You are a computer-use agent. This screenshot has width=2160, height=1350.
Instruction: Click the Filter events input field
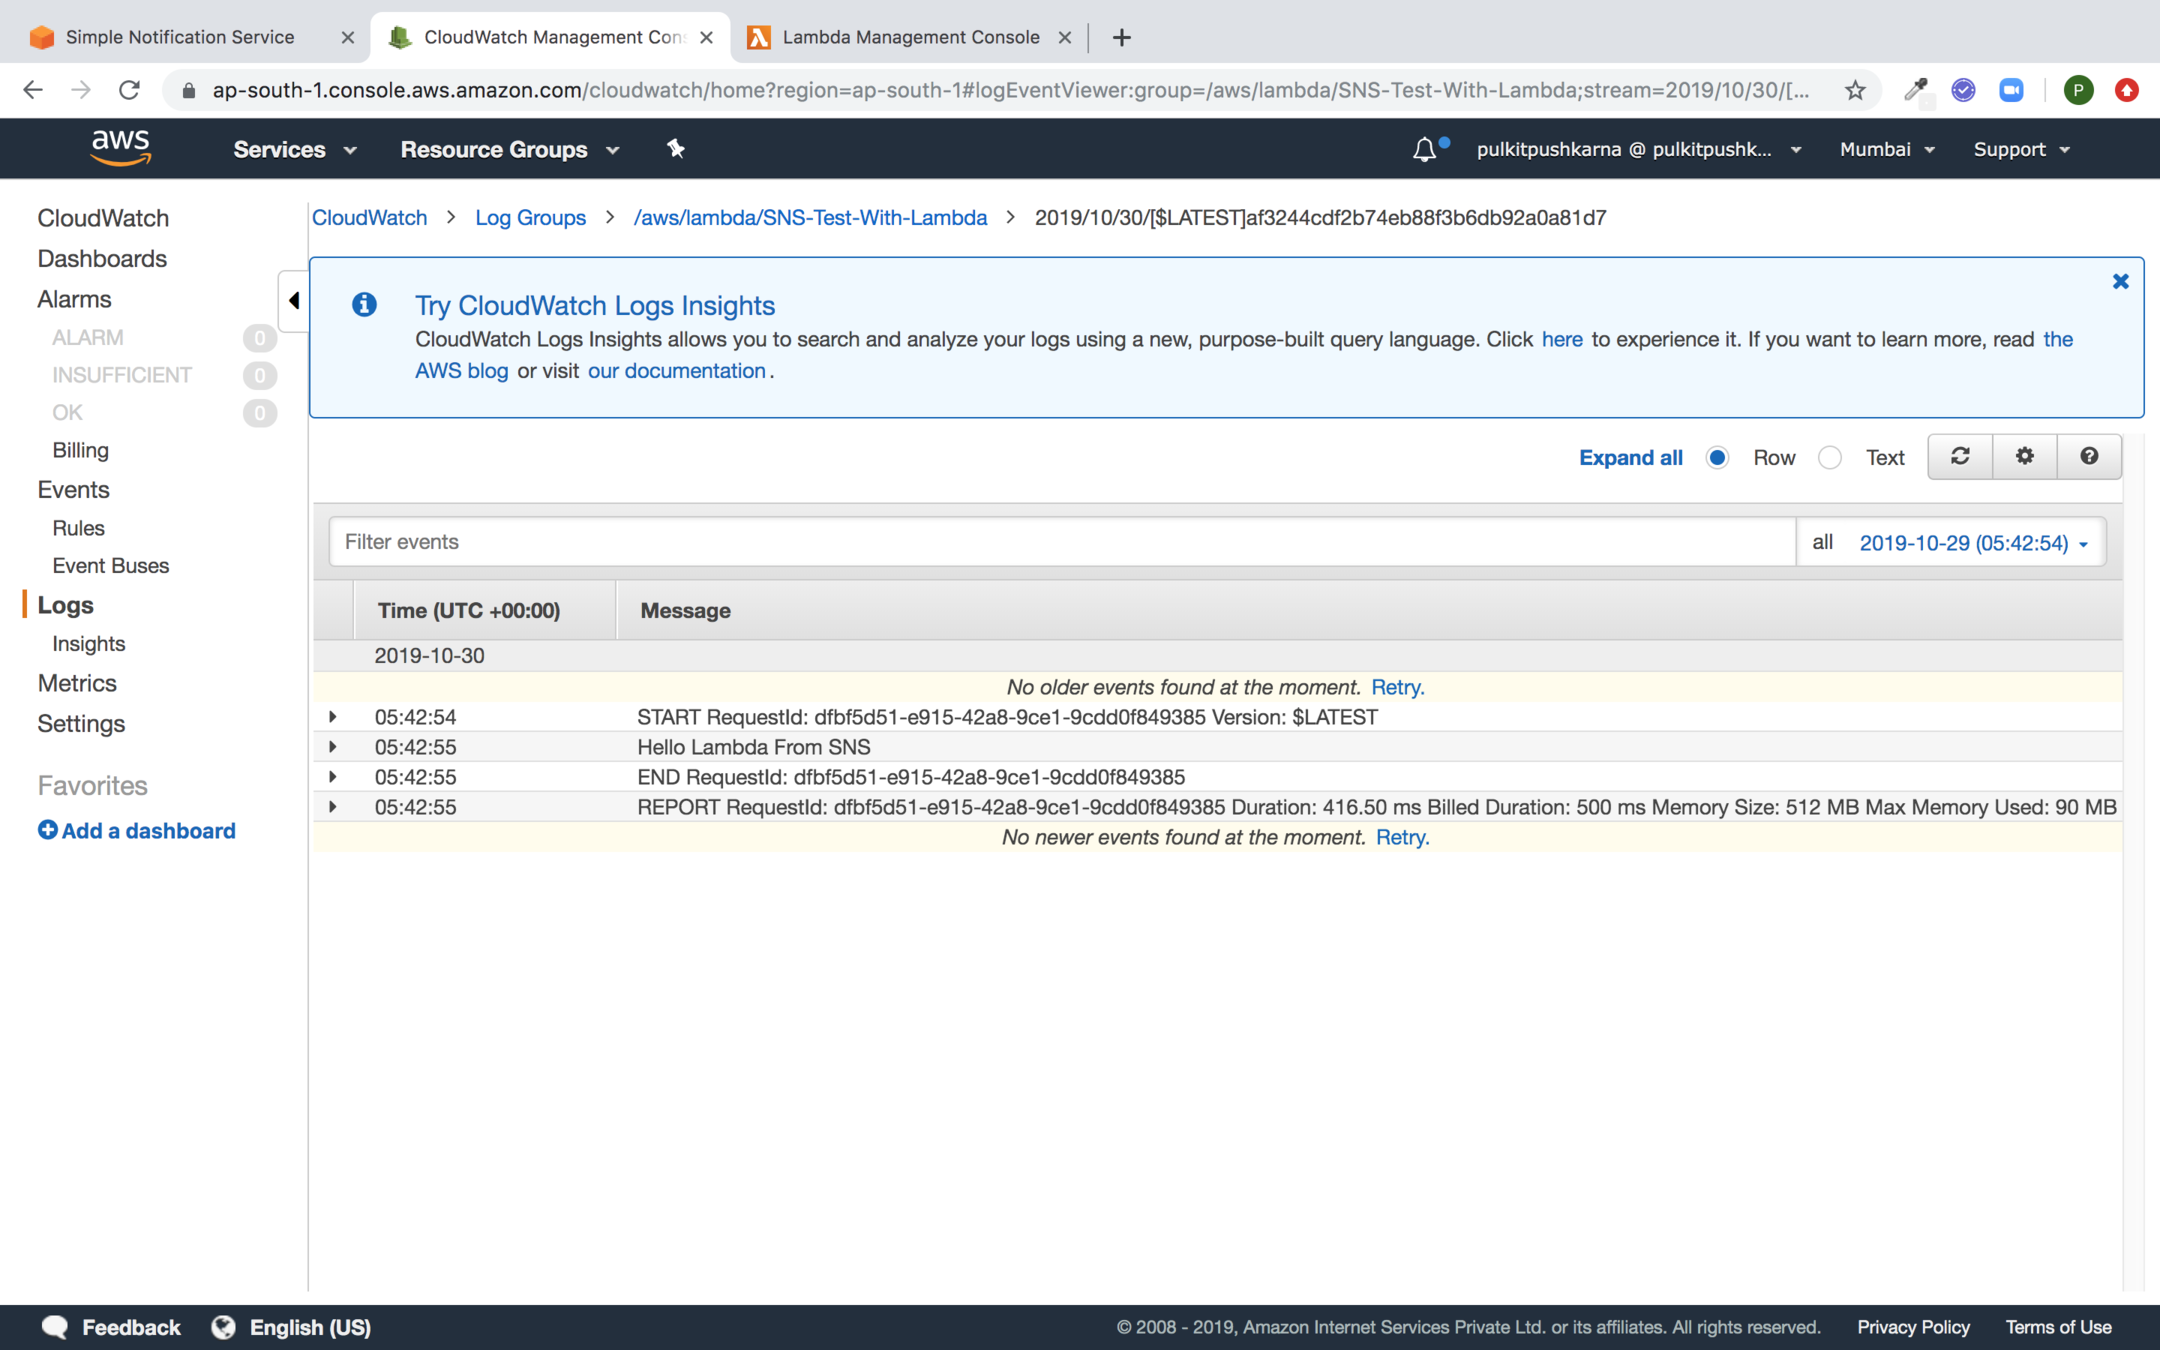pos(1060,542)
